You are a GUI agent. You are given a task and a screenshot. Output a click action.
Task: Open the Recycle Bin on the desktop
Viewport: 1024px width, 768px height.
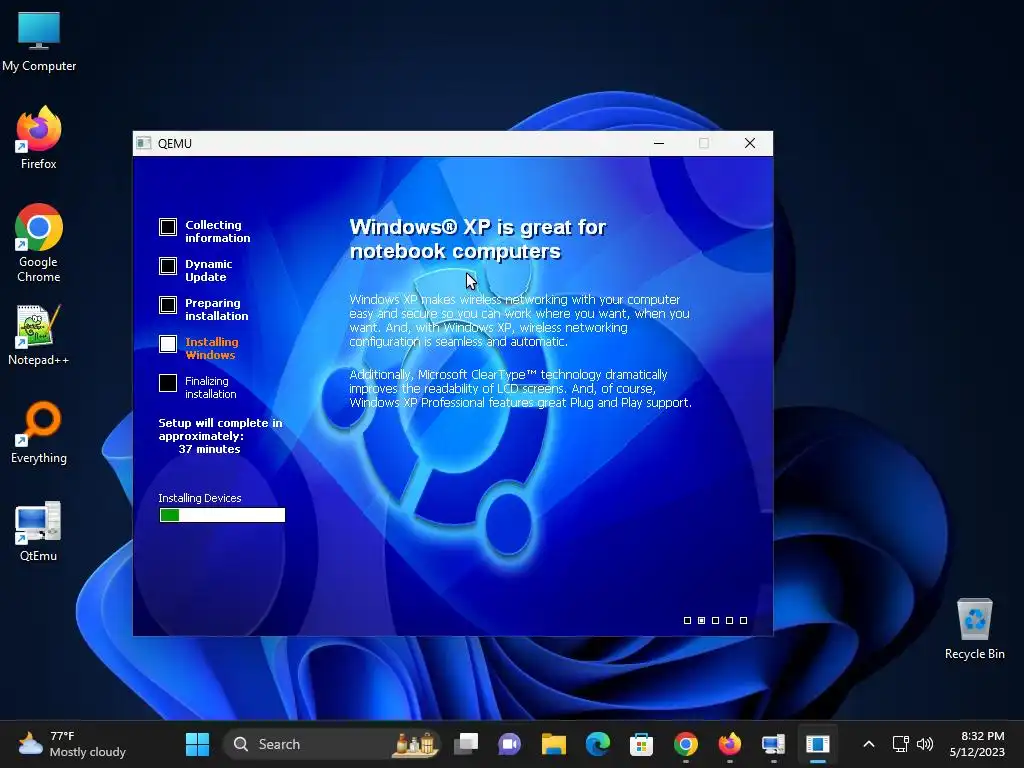[974, 628]
